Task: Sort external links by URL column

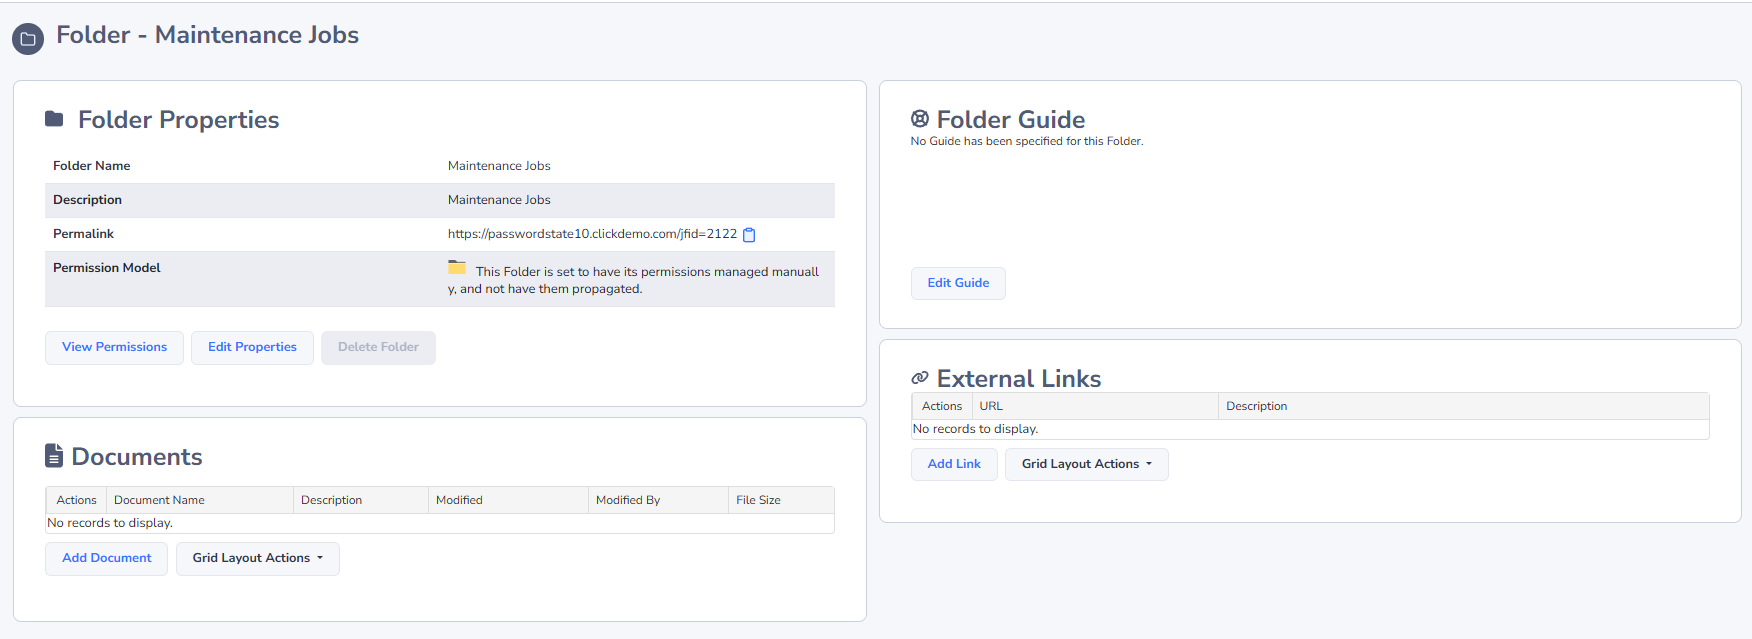Action: pos(991,406)
